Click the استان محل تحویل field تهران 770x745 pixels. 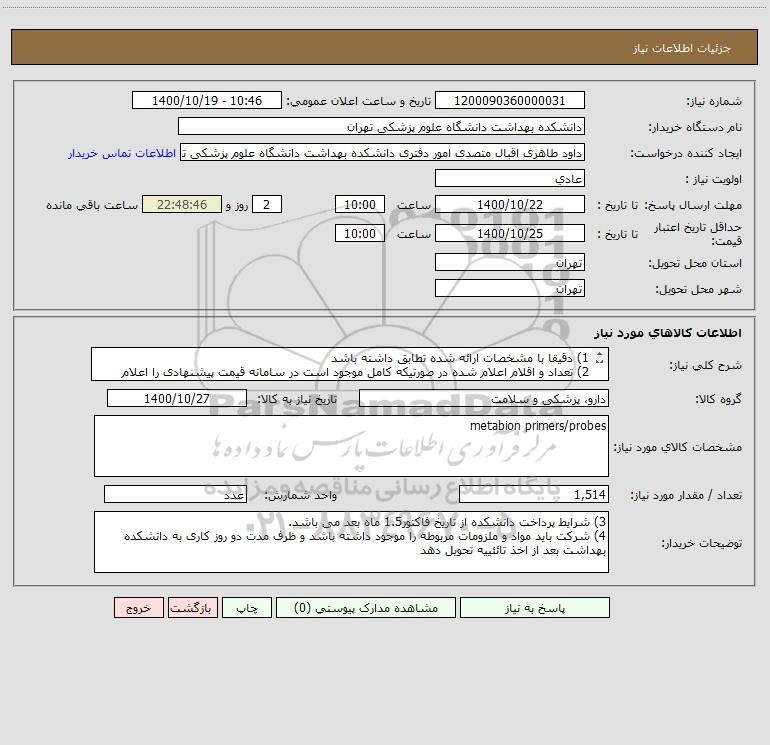pyautogui.click(x=510, y=262)
